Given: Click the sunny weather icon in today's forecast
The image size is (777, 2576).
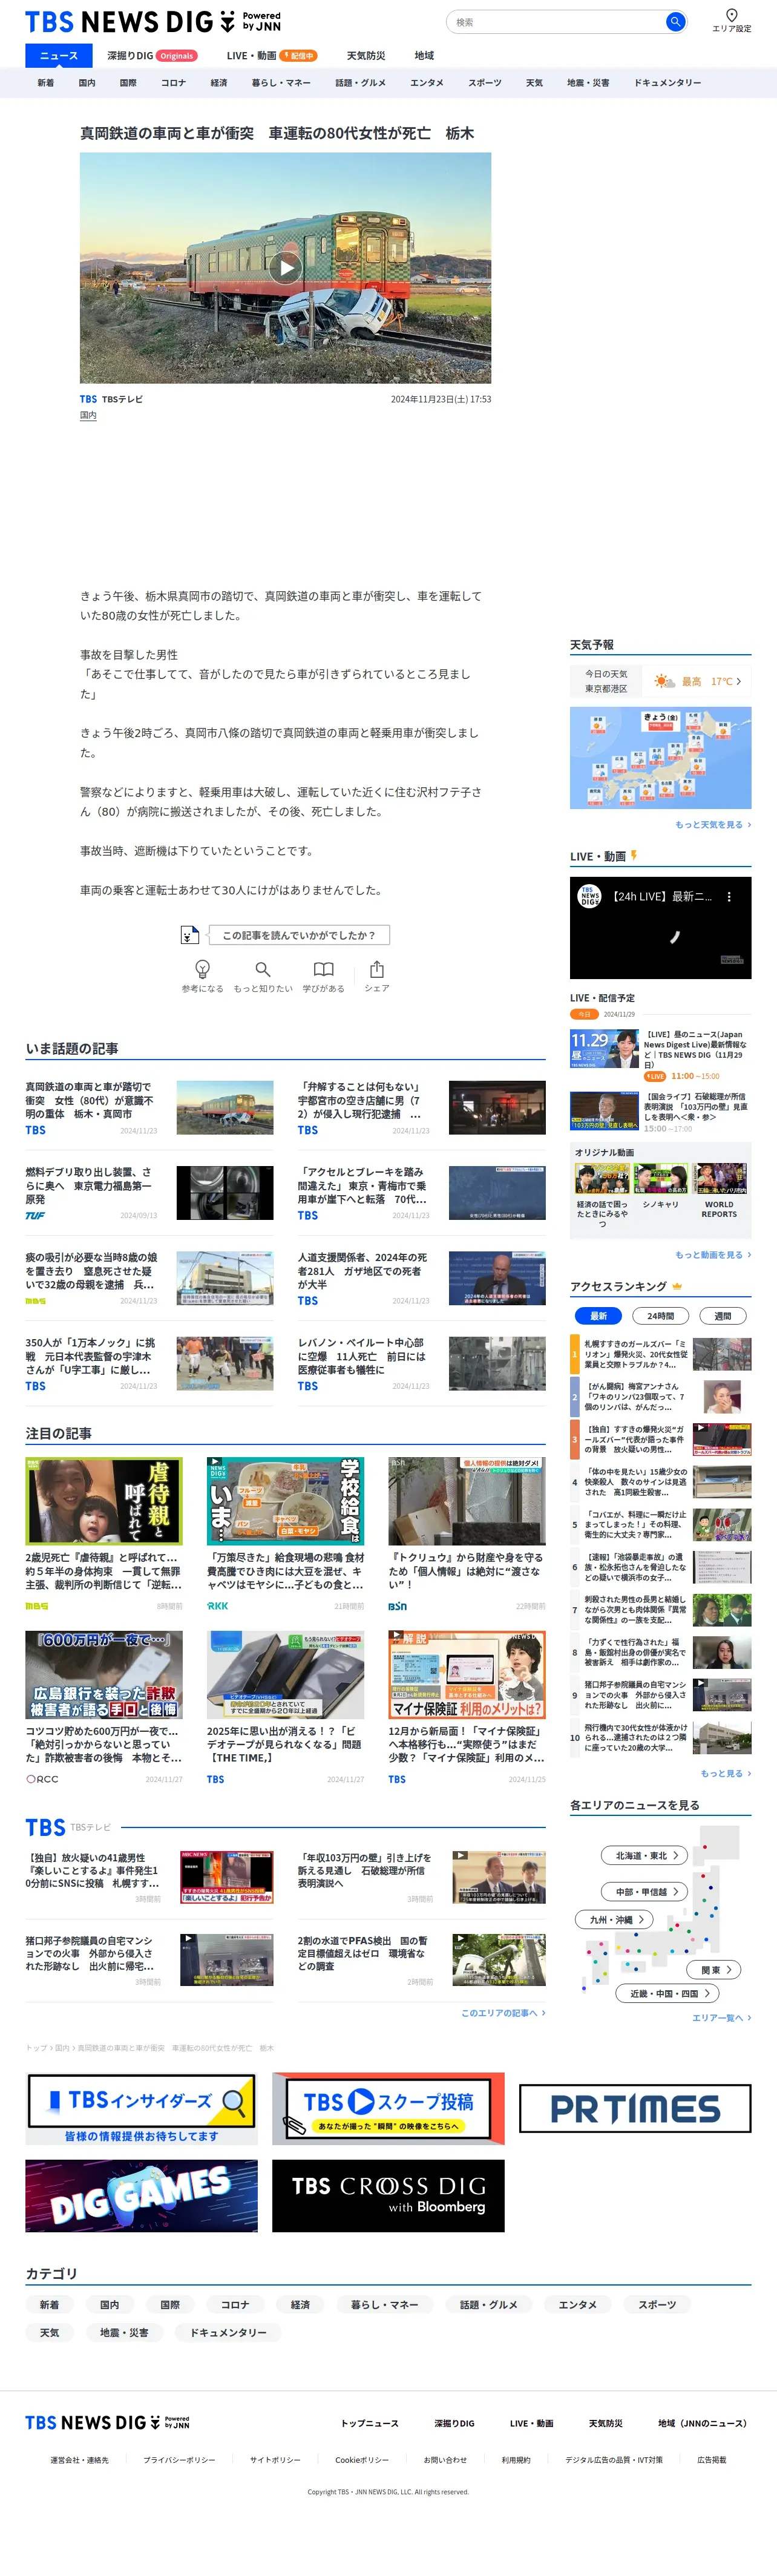Looking at the screenshot, I should tap(664, 681).
